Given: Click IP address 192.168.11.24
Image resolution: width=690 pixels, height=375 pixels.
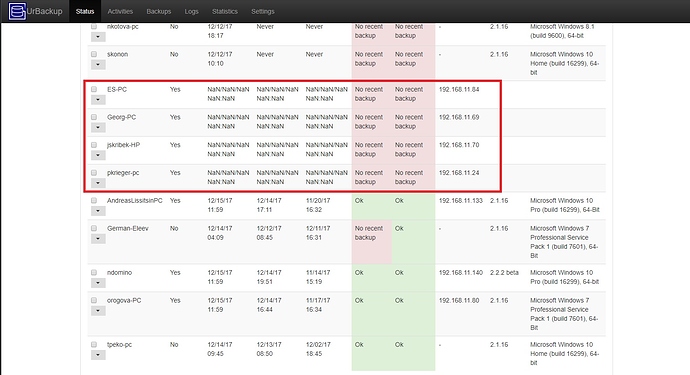Looking at the screenshot, I should click(459, 173).
